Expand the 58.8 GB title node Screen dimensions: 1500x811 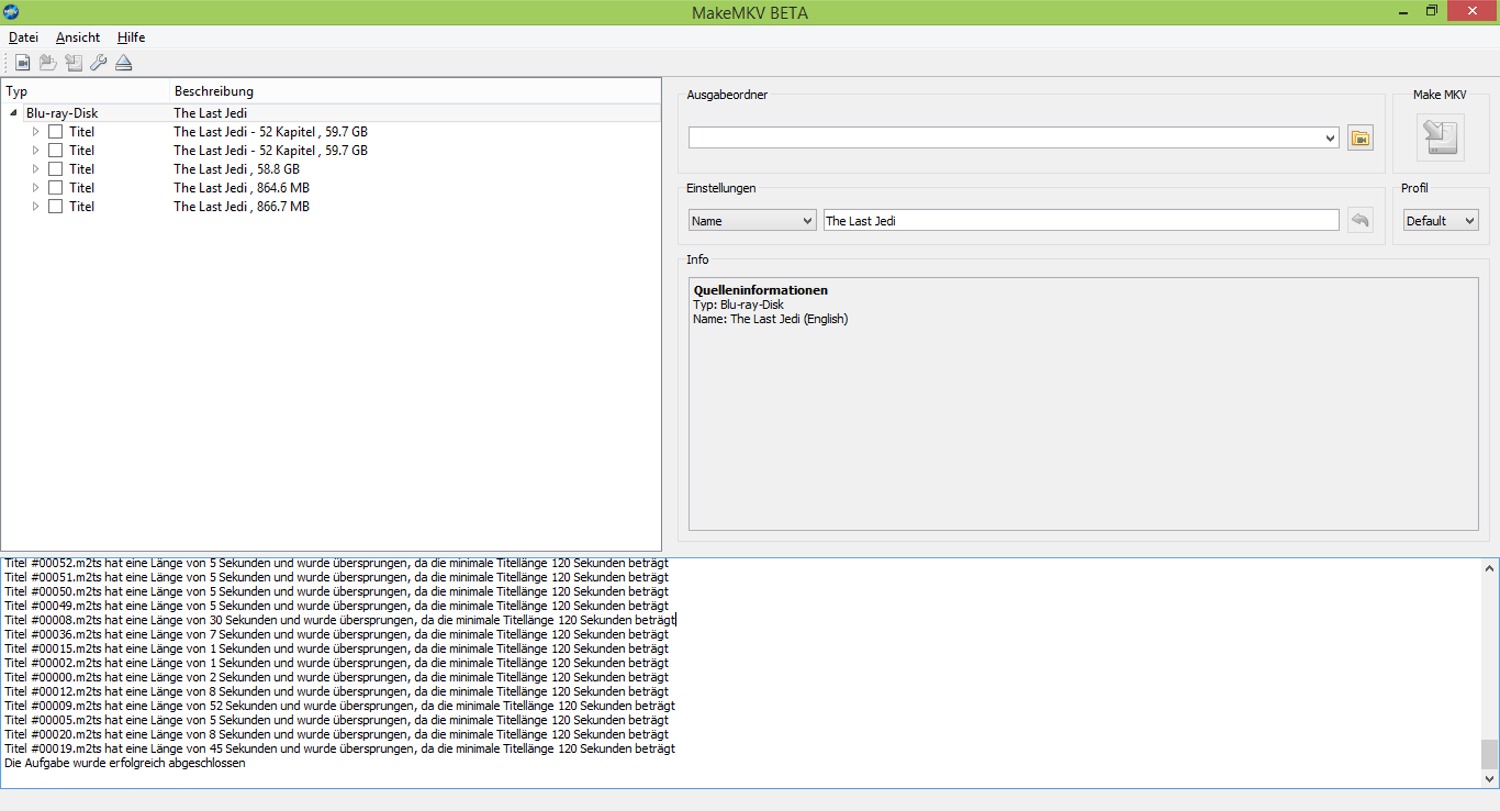pyautogui.click(x=36, y=169)
